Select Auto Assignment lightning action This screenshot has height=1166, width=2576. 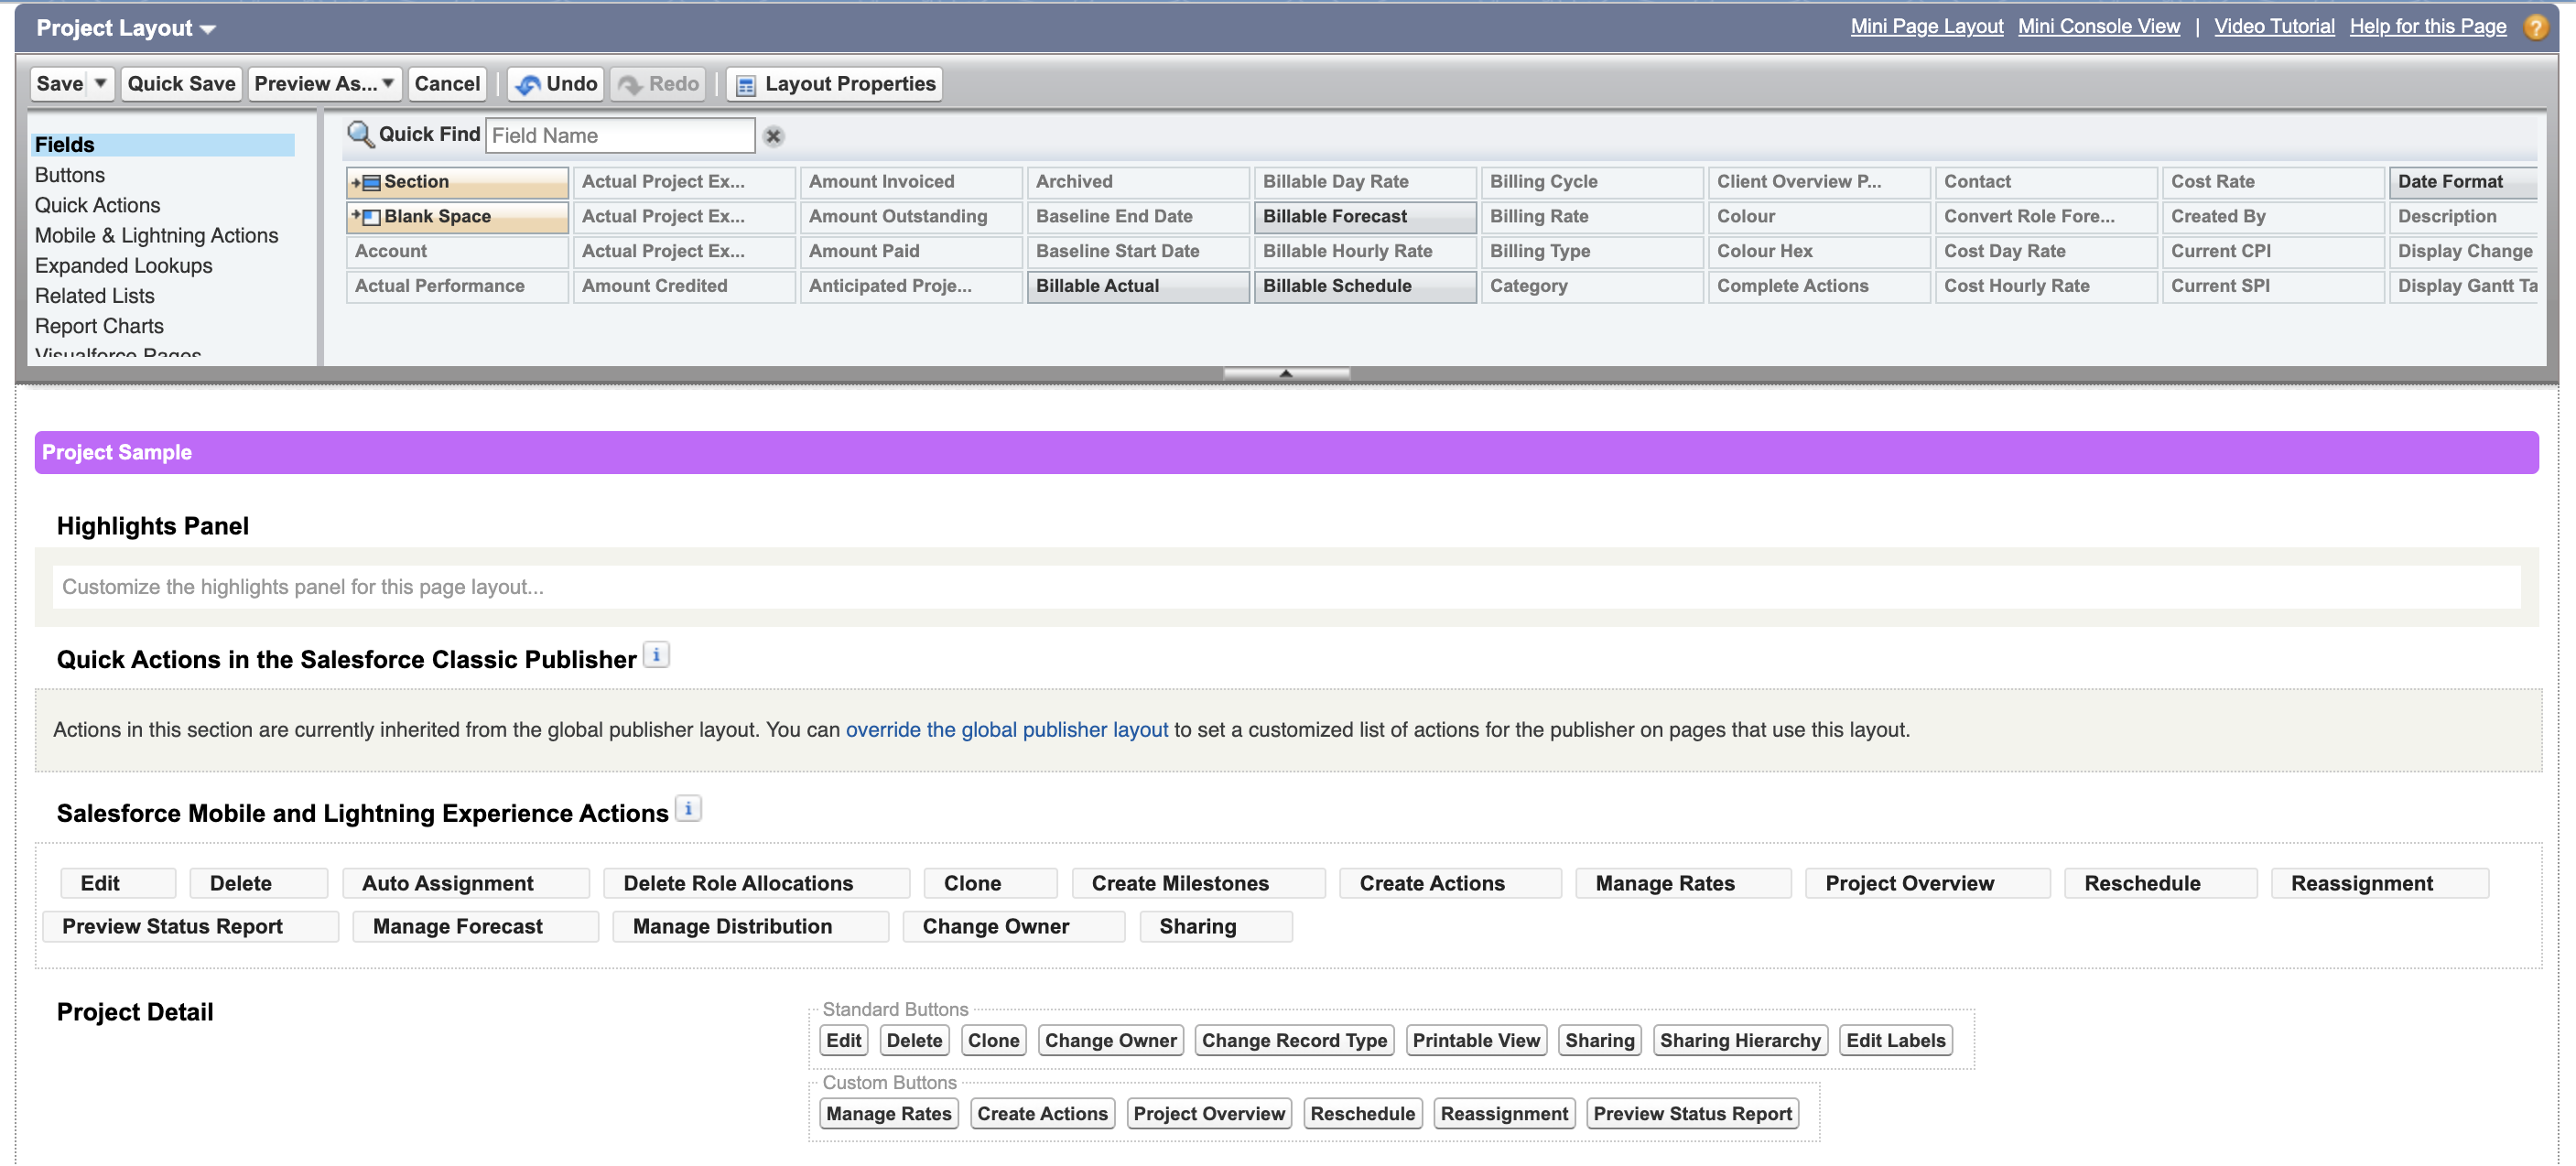click(x=465, y=884)
